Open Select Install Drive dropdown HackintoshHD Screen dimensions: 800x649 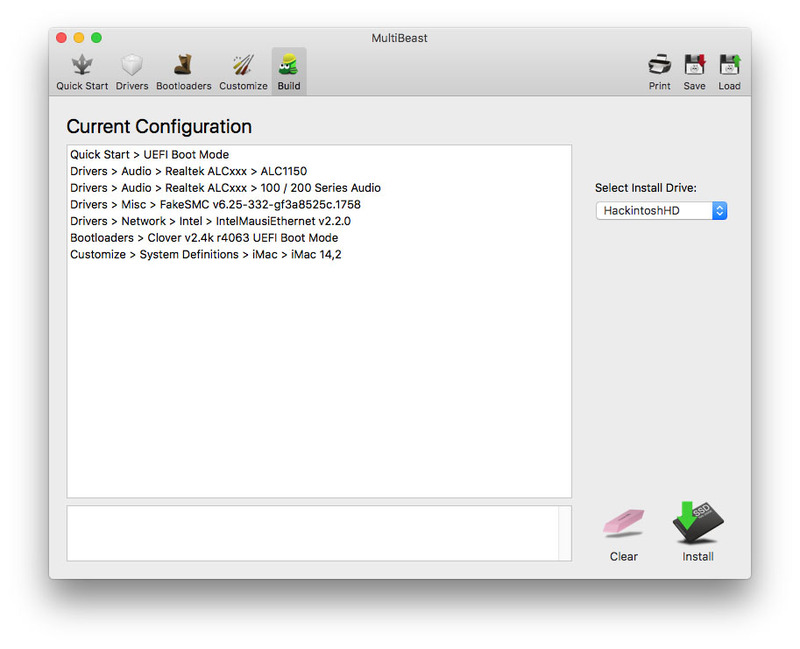[661, 211]
